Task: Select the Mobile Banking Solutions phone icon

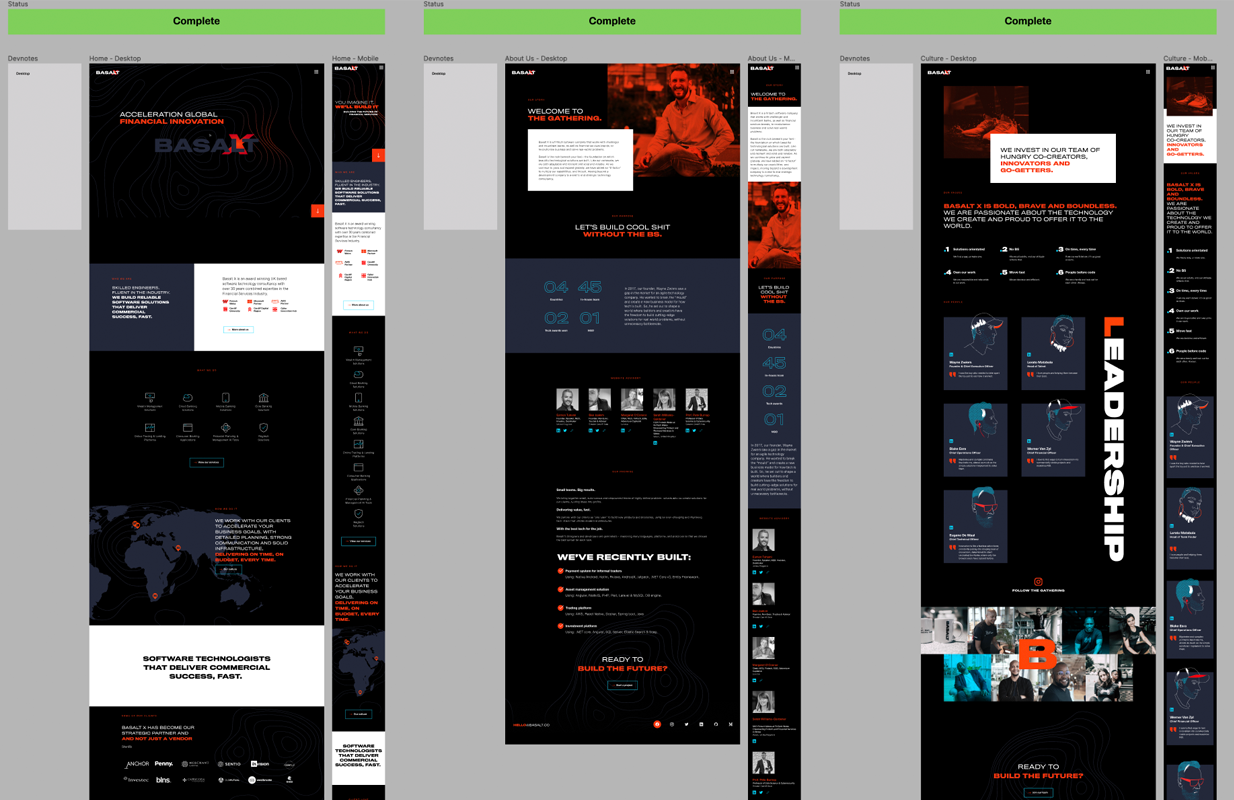Action: pos(226,397)
